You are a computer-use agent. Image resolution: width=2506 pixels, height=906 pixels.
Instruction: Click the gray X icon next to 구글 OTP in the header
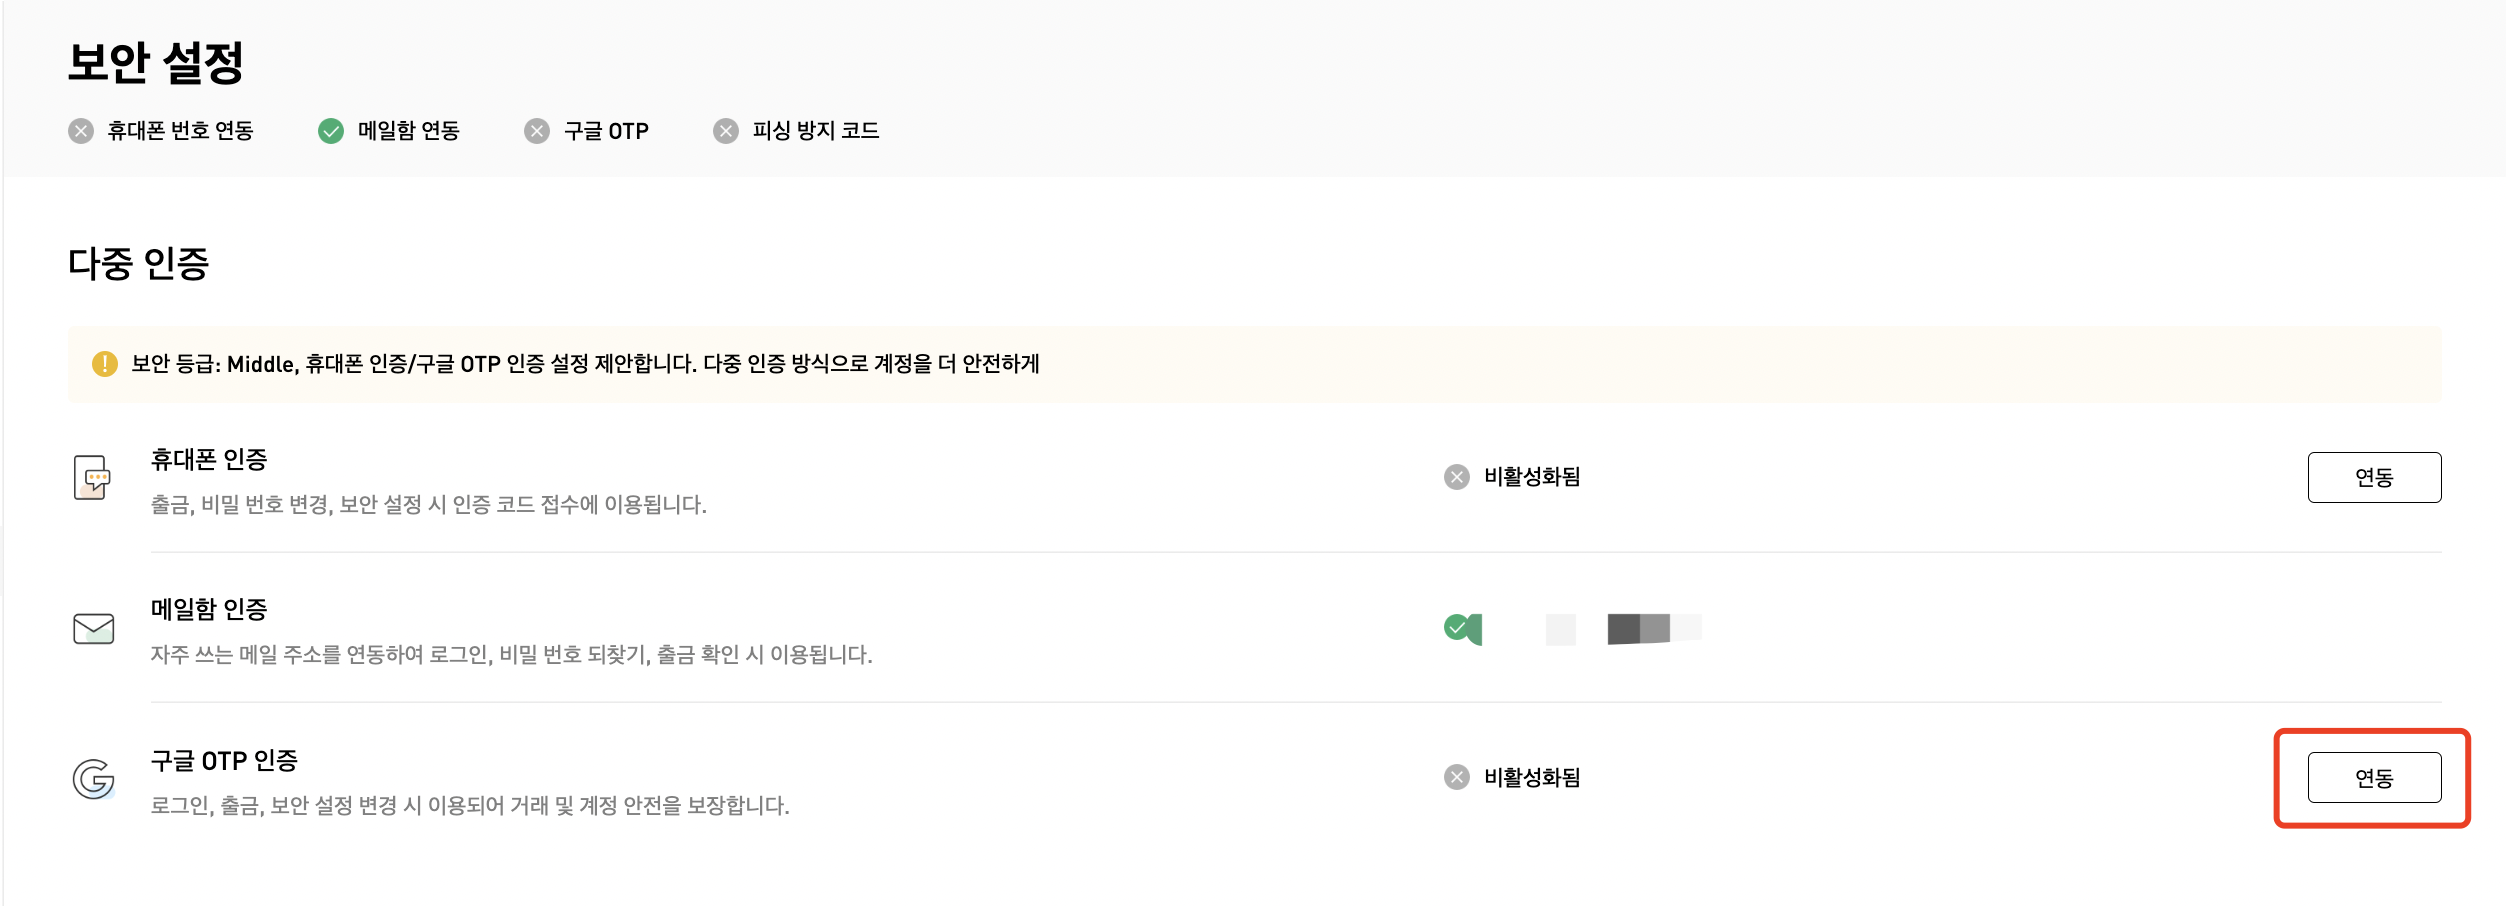537,131
